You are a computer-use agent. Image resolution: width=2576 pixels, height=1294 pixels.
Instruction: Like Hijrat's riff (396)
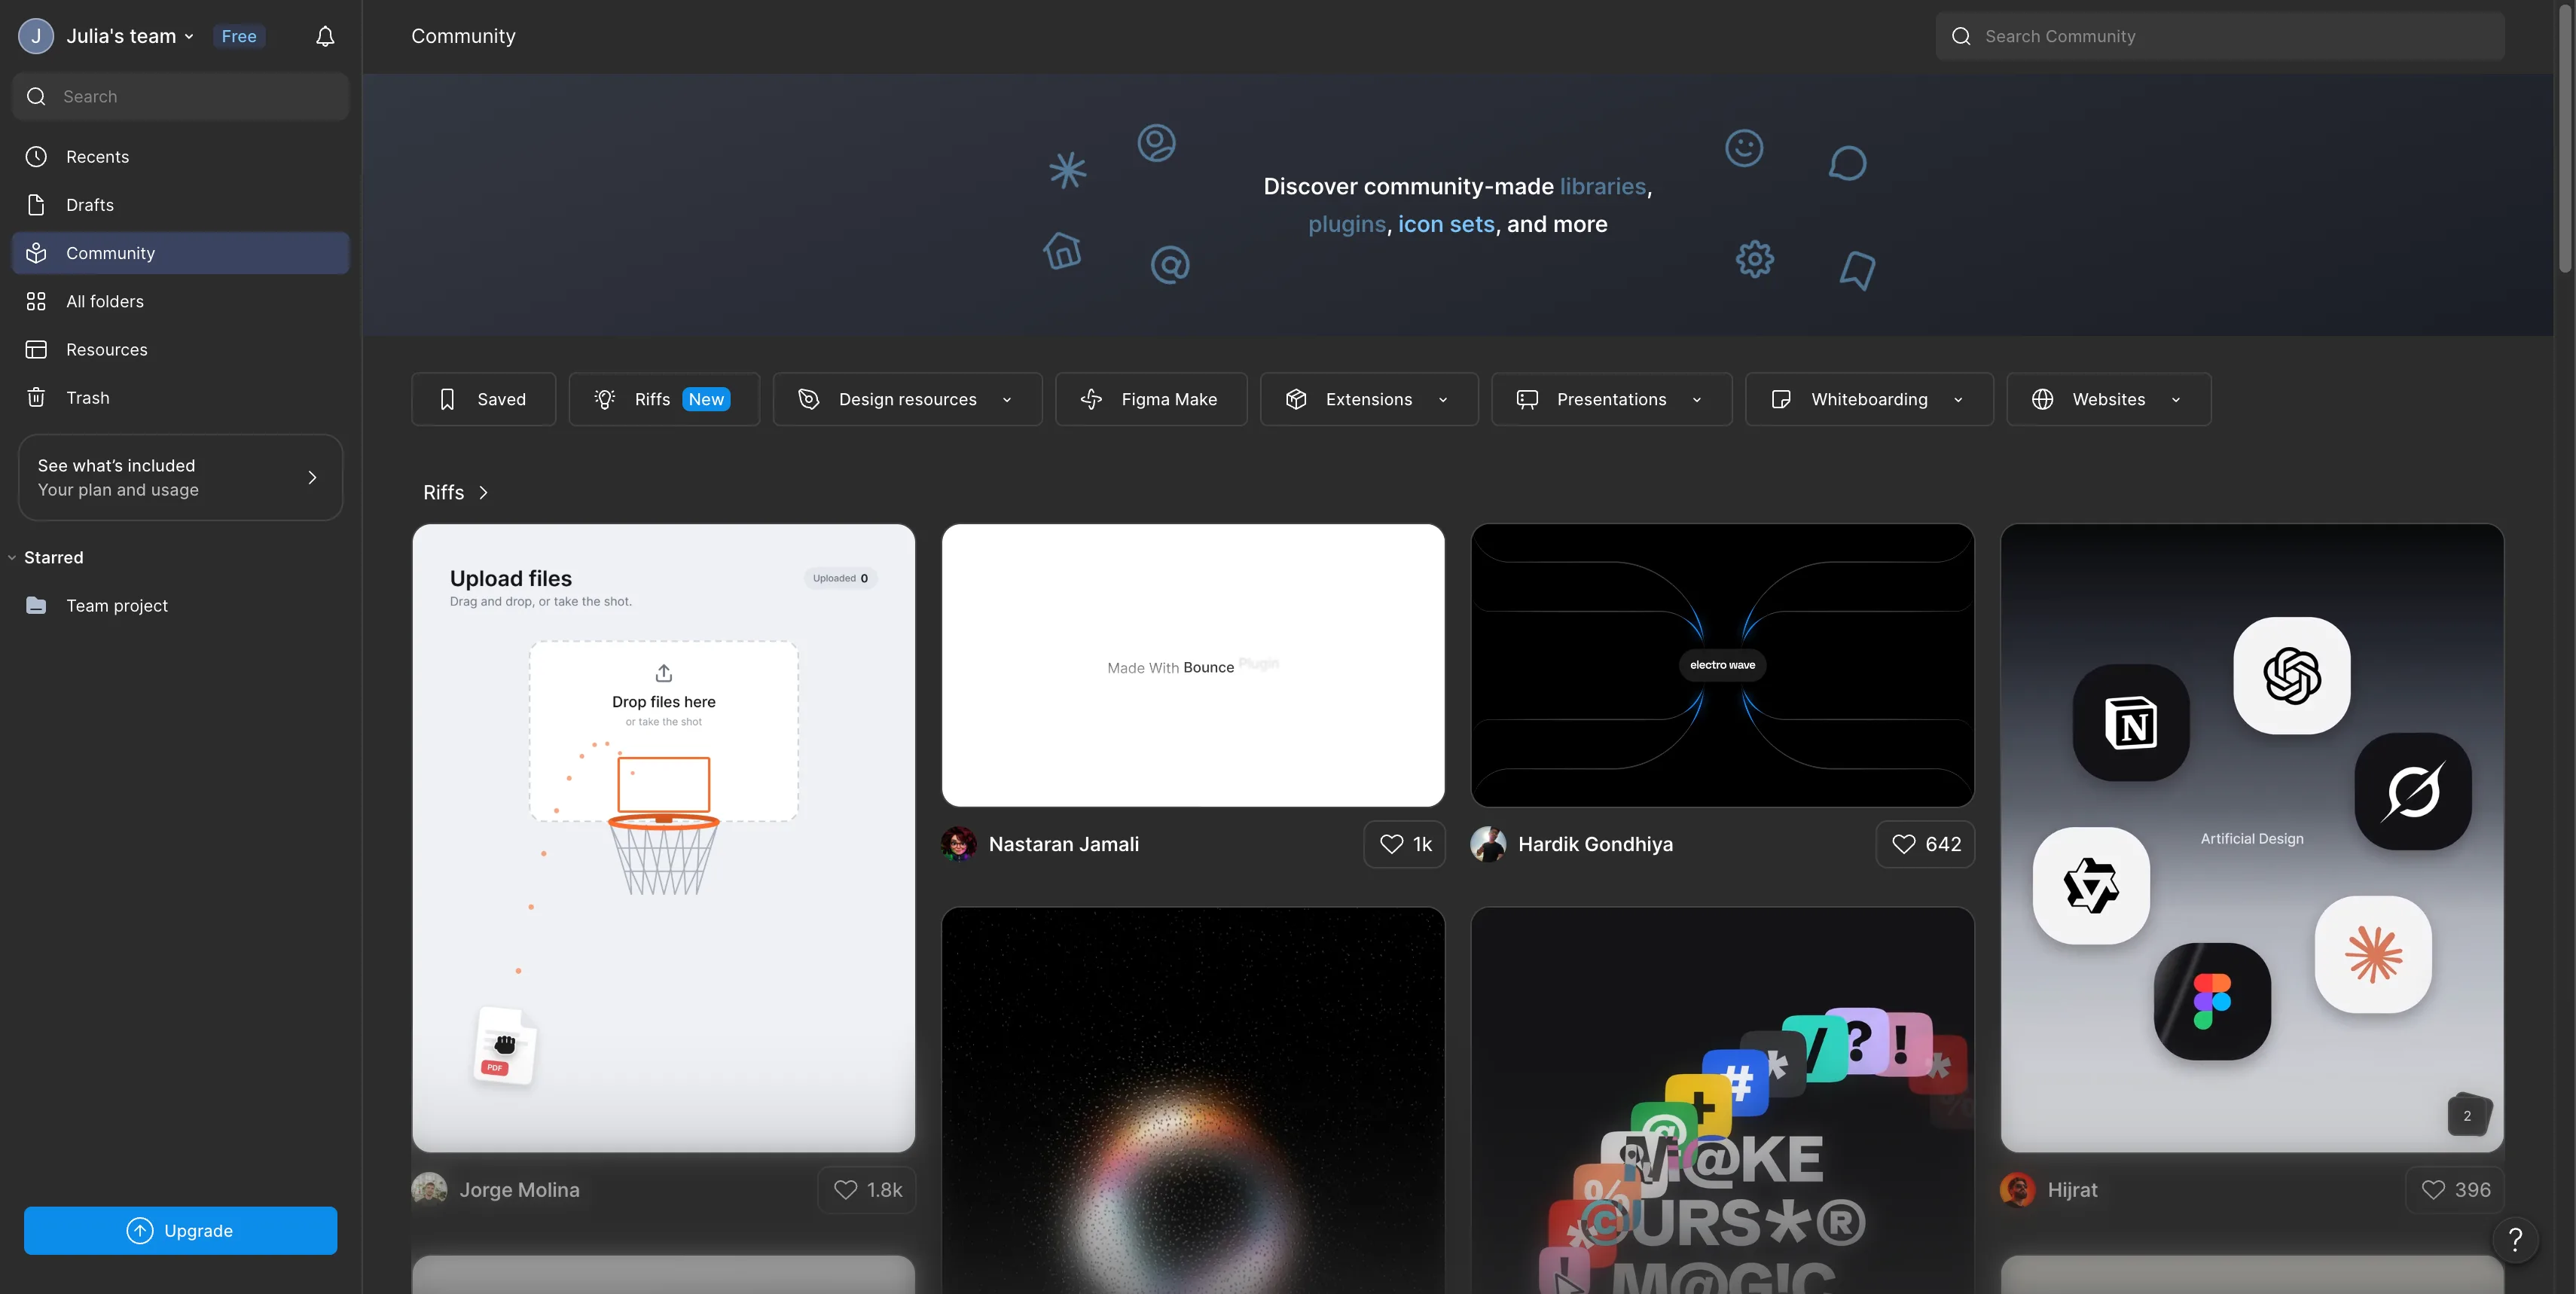[2455, 1190]
